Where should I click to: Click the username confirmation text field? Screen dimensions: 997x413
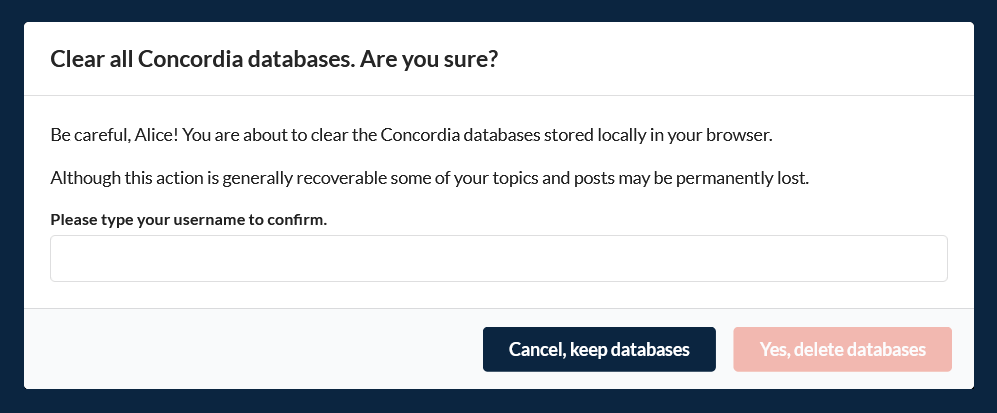pos(498,259)
